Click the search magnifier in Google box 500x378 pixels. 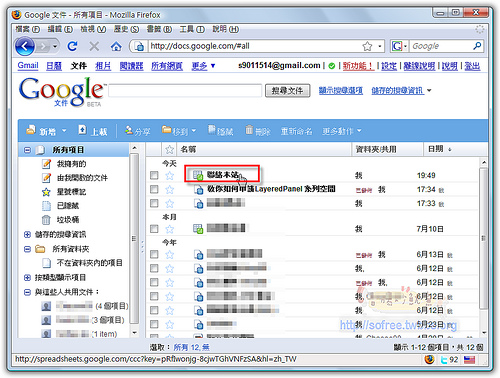[477, 46]
